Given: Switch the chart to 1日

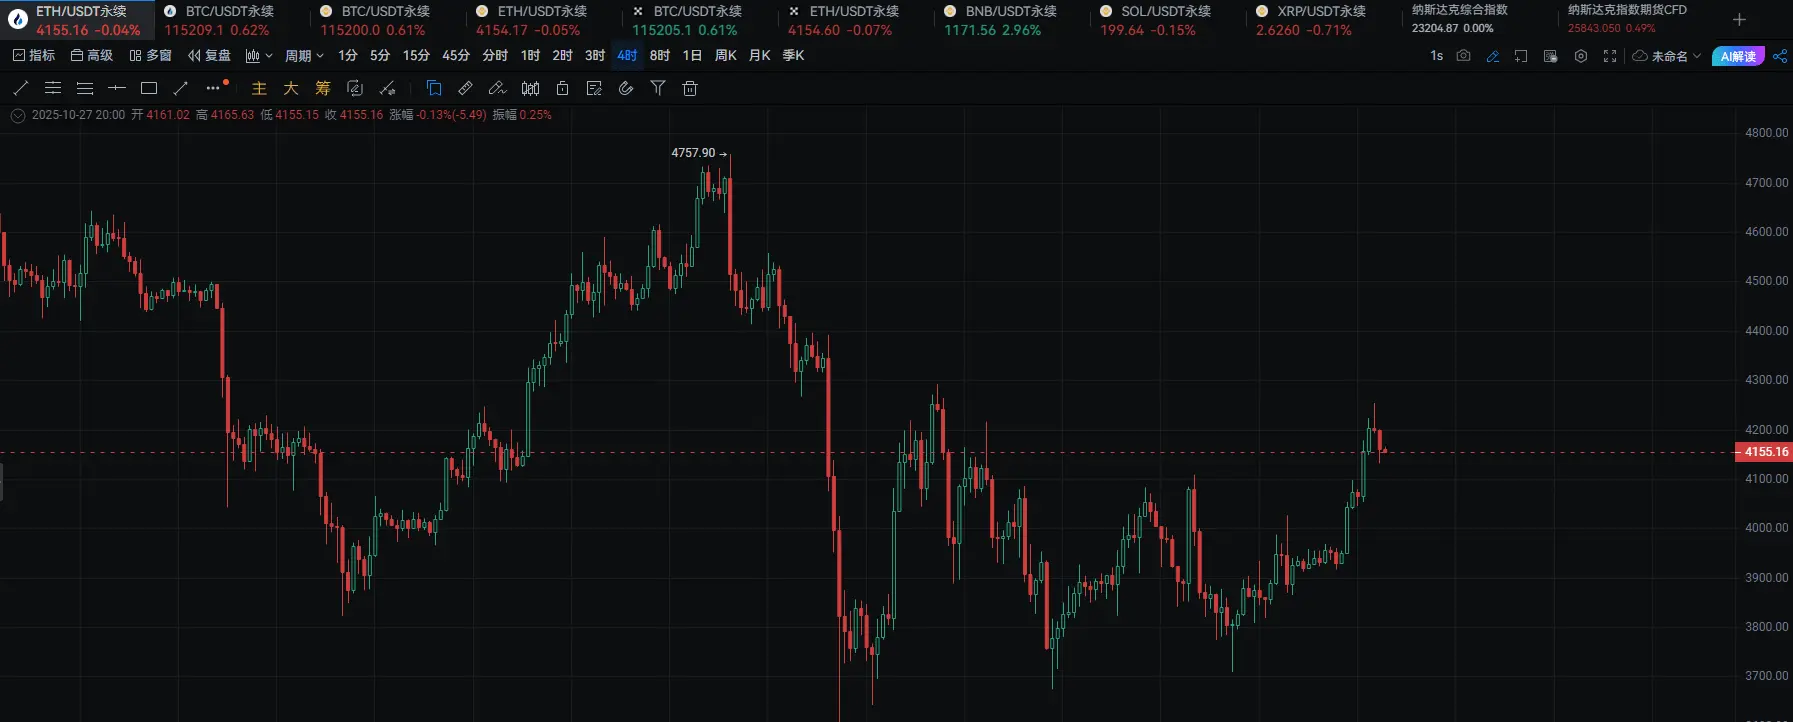Looking at the screenshot, I should pos(692,56).
